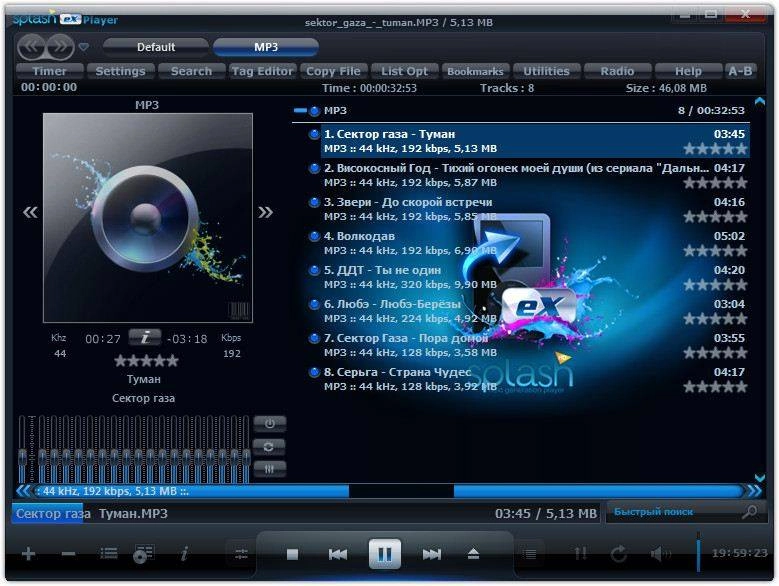
Task: Select track 2 Високосный Год
Action: click(535, 175)
